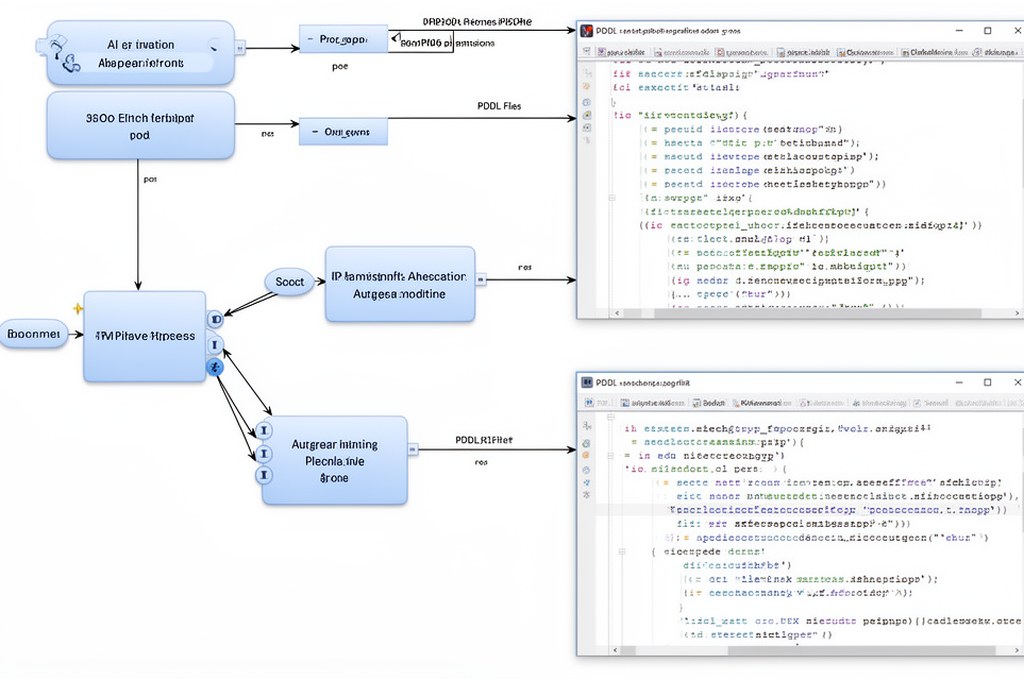Click the lower PDDL window's title icon
Image resolution: width=1024 pixels, height=680 pixels.
coord(586,382)
